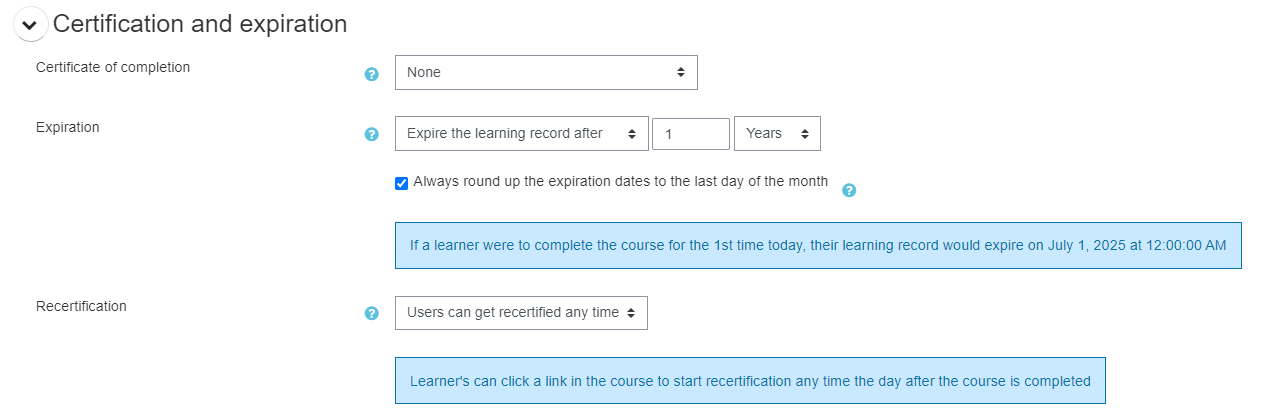This screenshot has height=416, width=1278.
Task: Open 'Users can get recertified any time' dropdown
Action: click(x=521, y=313)
